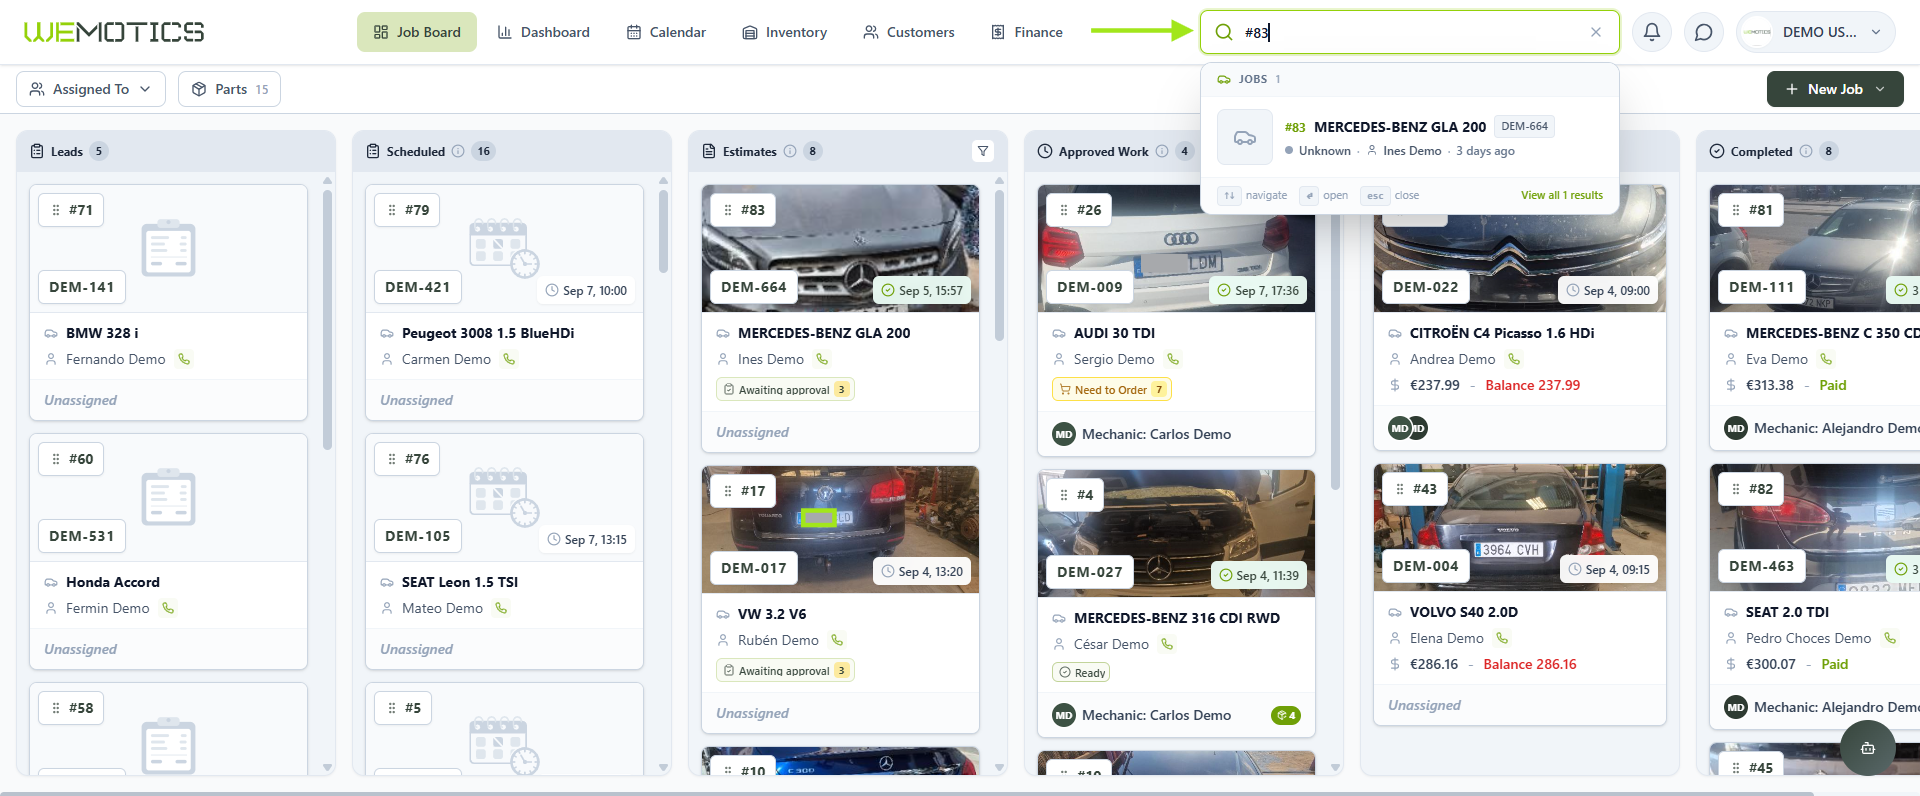Show info tooltip for Approved Work column

pyautogui.click(x=1162, y=151)
